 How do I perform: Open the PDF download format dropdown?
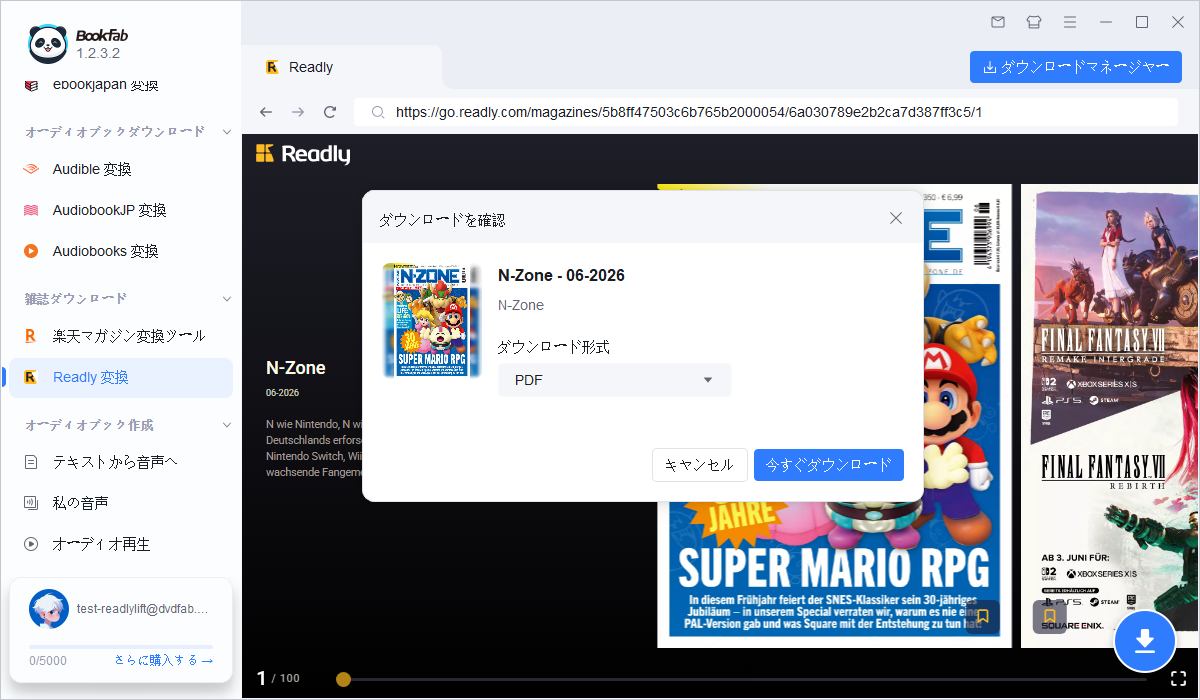615,380
